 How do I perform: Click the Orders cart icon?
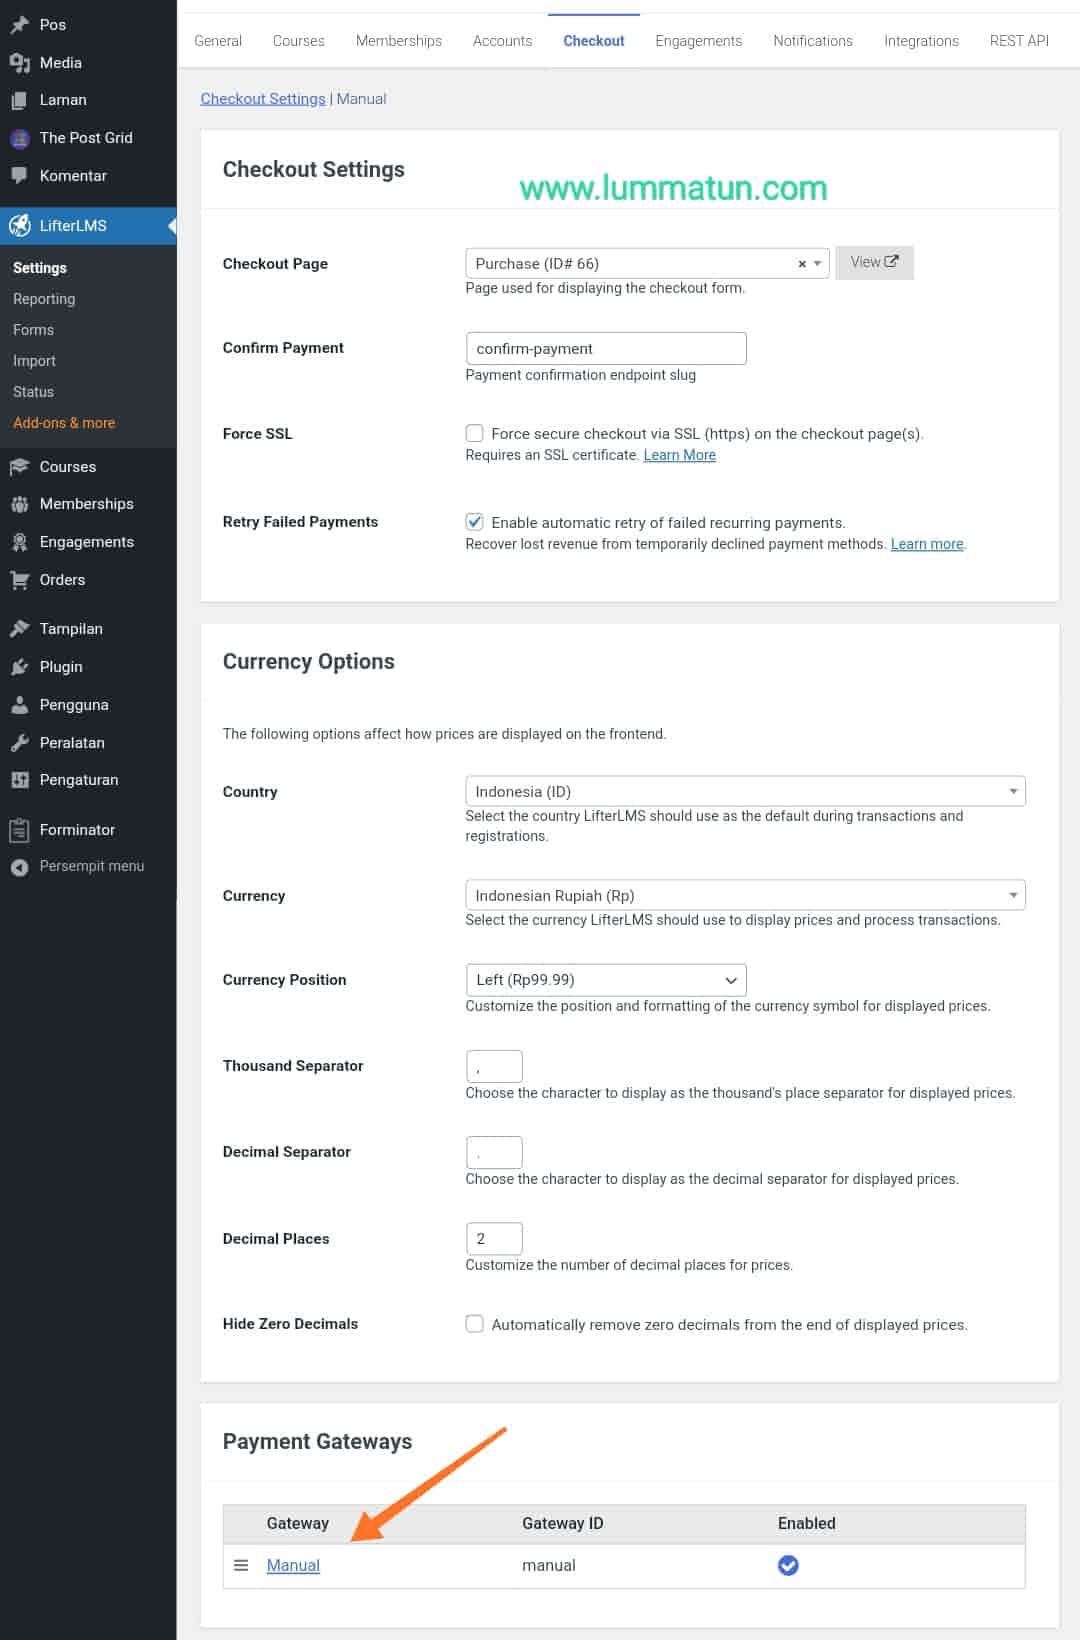[20, 580]
